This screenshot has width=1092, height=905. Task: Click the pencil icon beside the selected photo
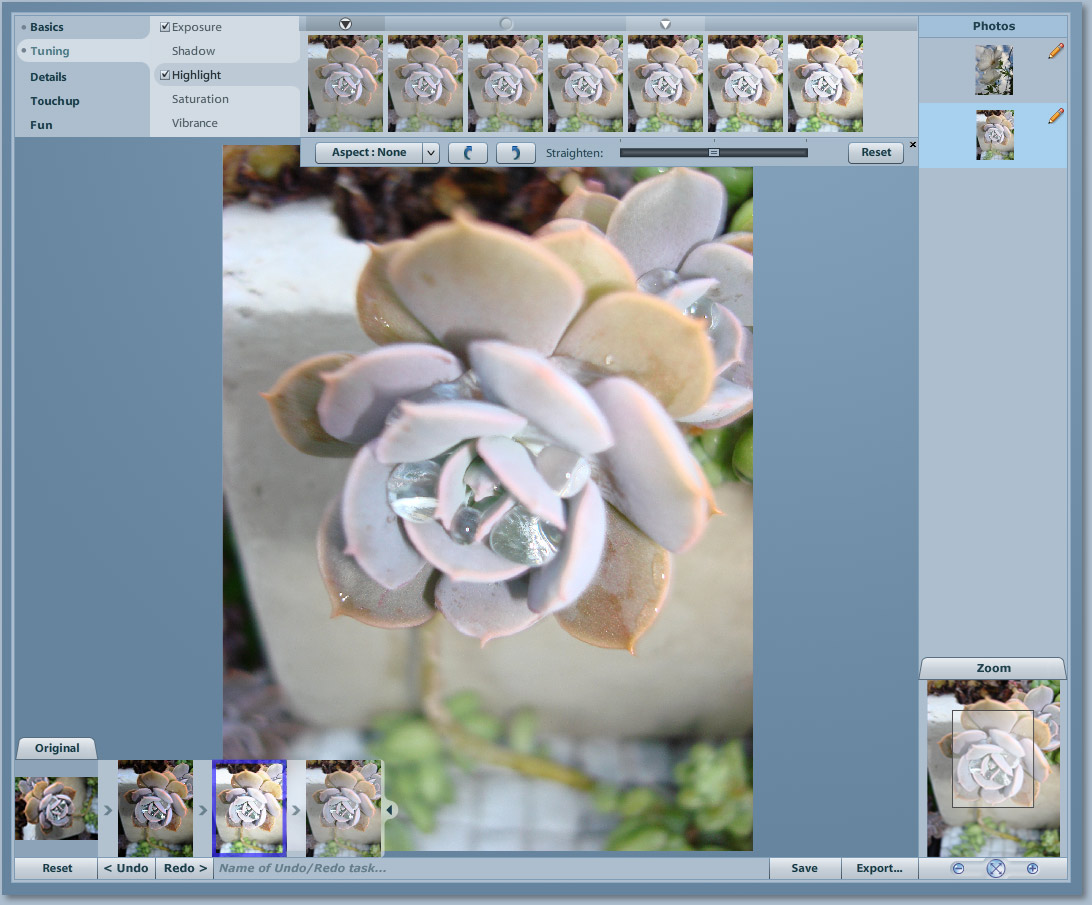(x=1055, y=116)
